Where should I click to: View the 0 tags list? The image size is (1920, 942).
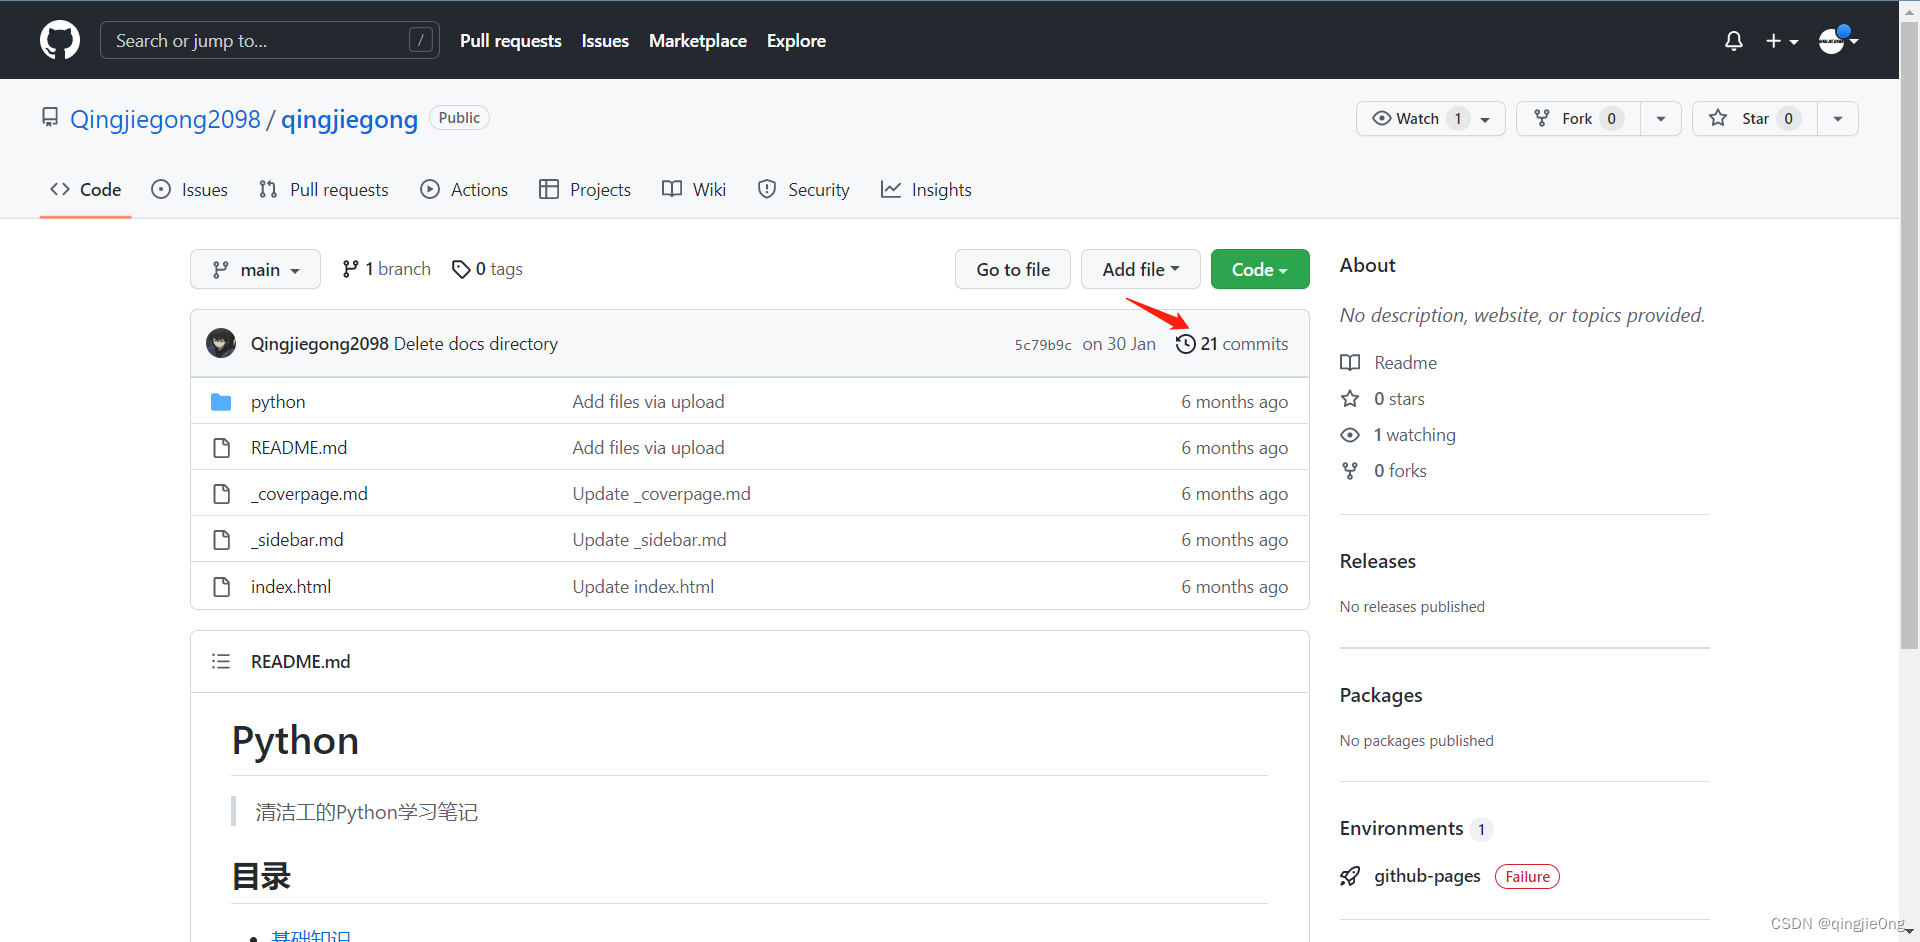pos(487,269)
